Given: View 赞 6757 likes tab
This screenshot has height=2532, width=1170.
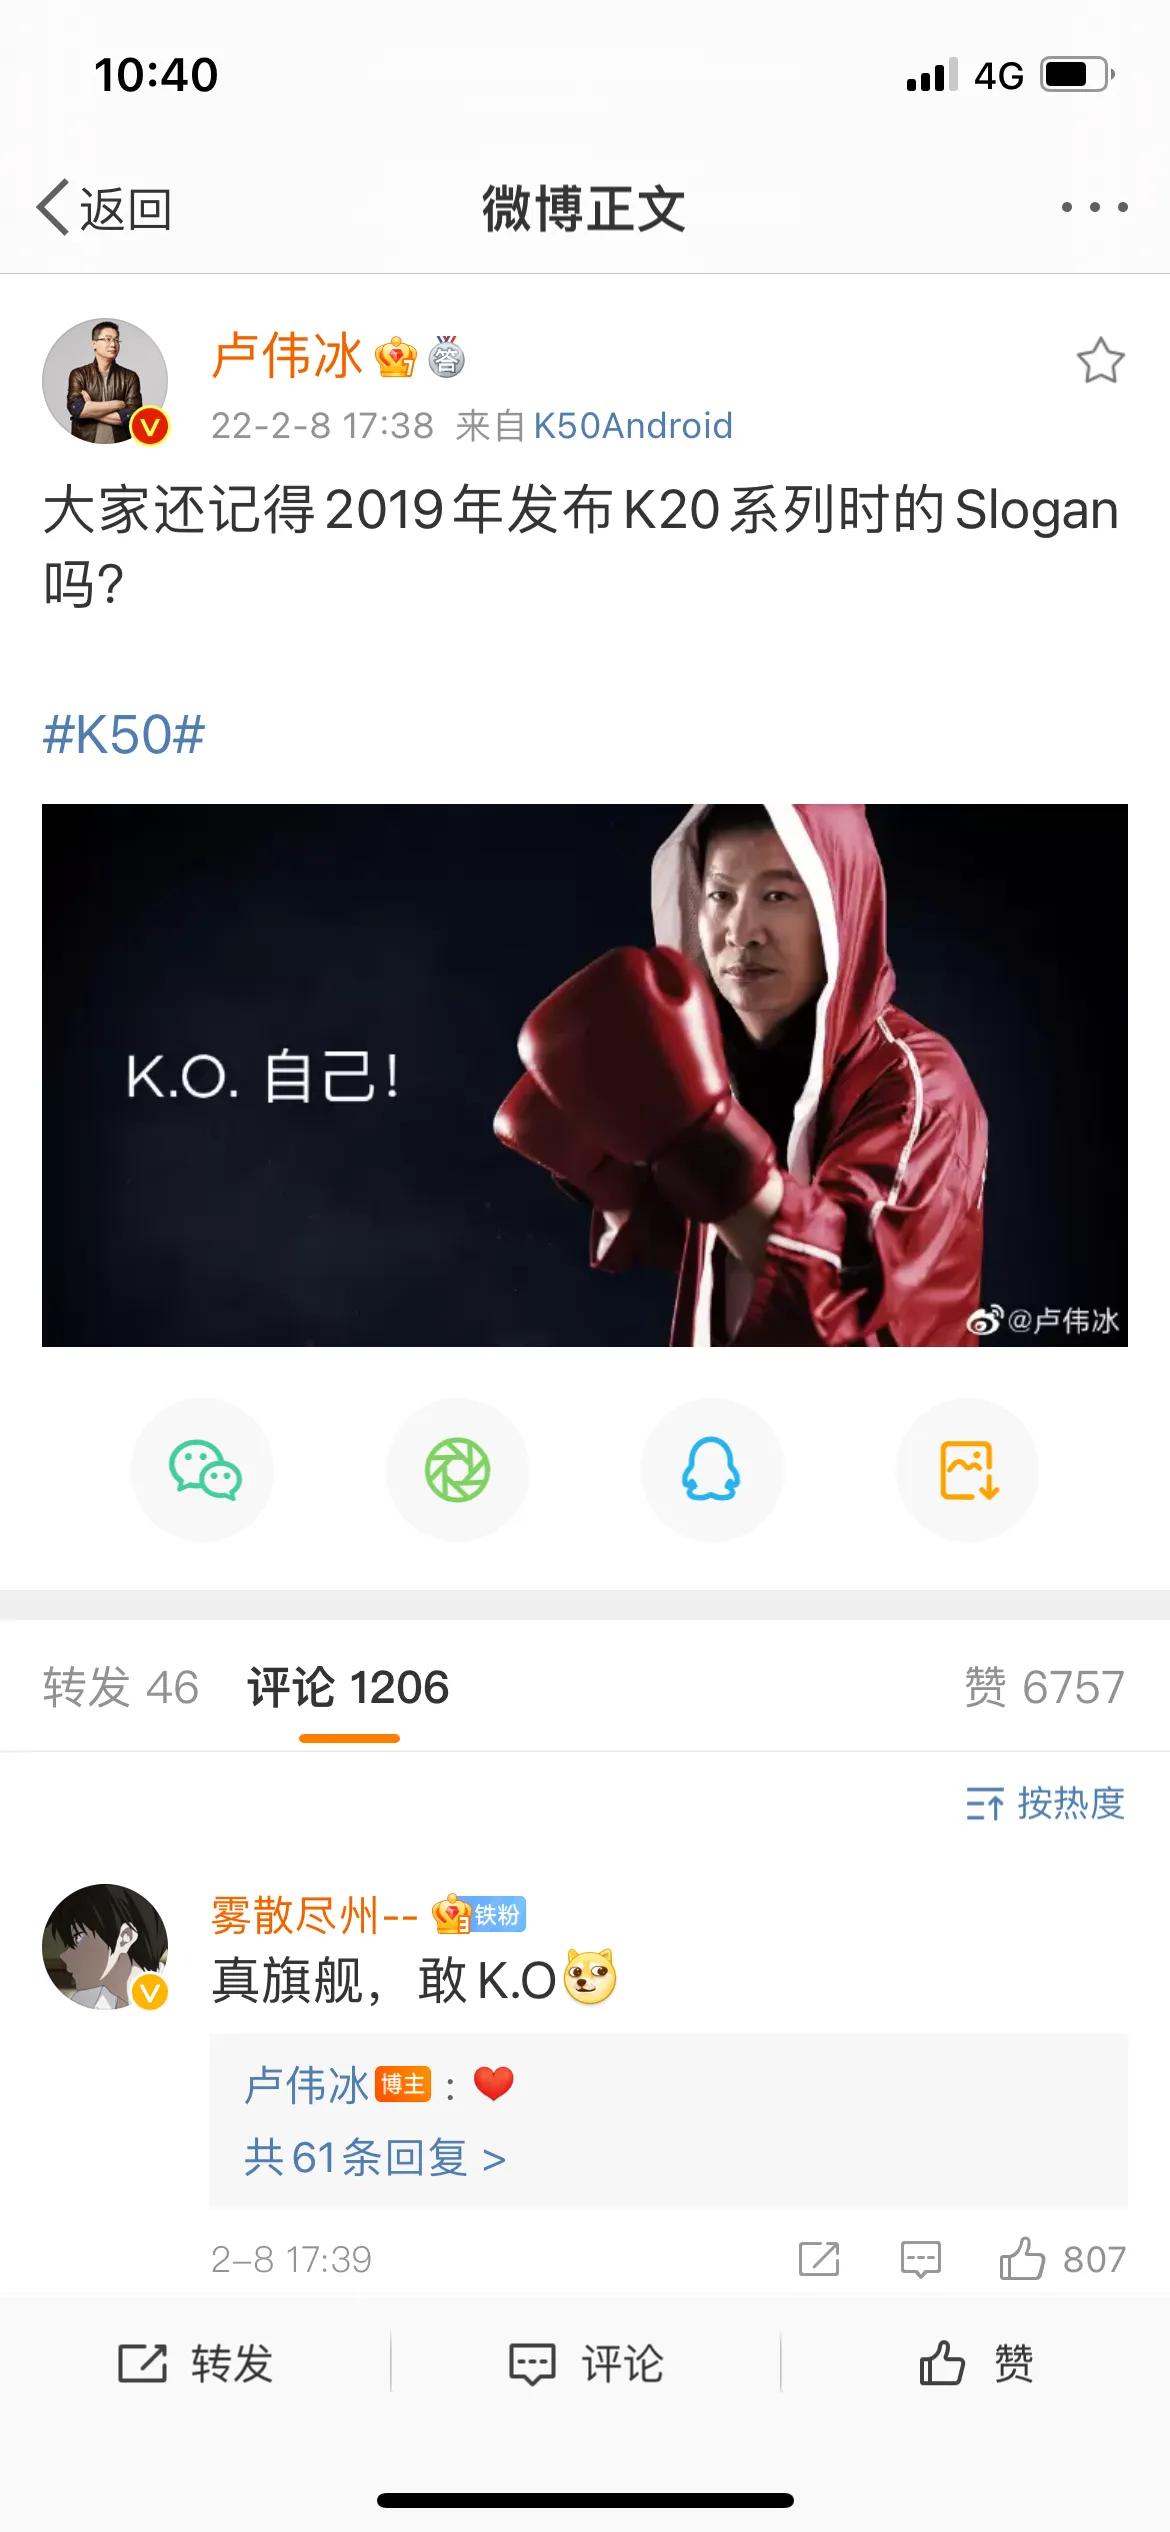Looking at the screenshot, I should [x=1044, y=1687].
